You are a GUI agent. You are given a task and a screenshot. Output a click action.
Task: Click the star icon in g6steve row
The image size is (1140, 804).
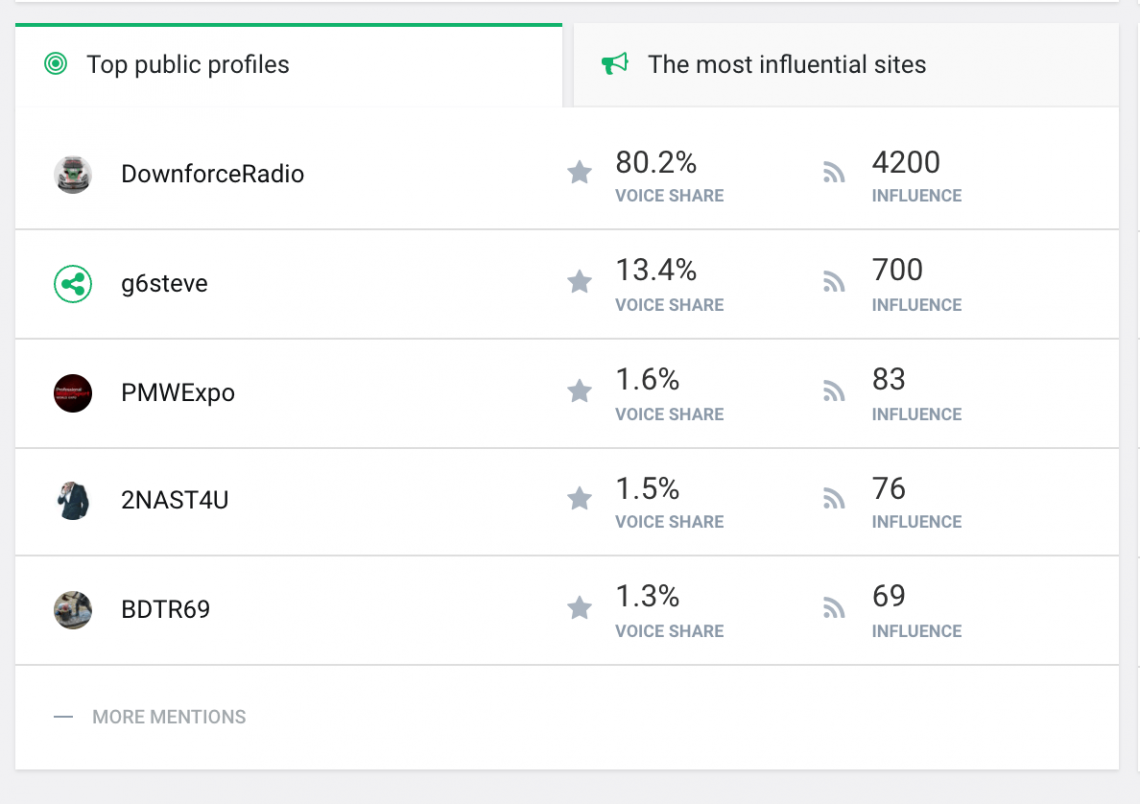pyautogui.click(x=580, y=282)
